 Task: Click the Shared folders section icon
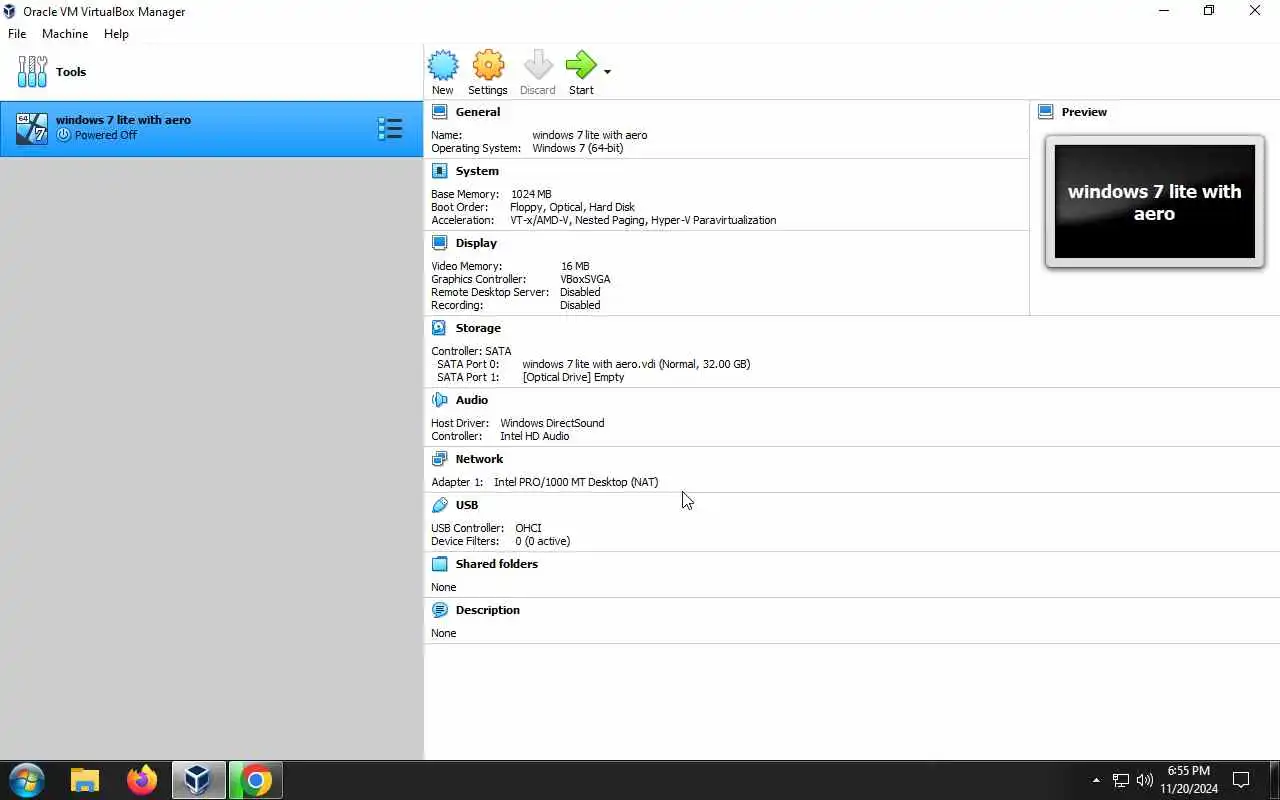439,564
